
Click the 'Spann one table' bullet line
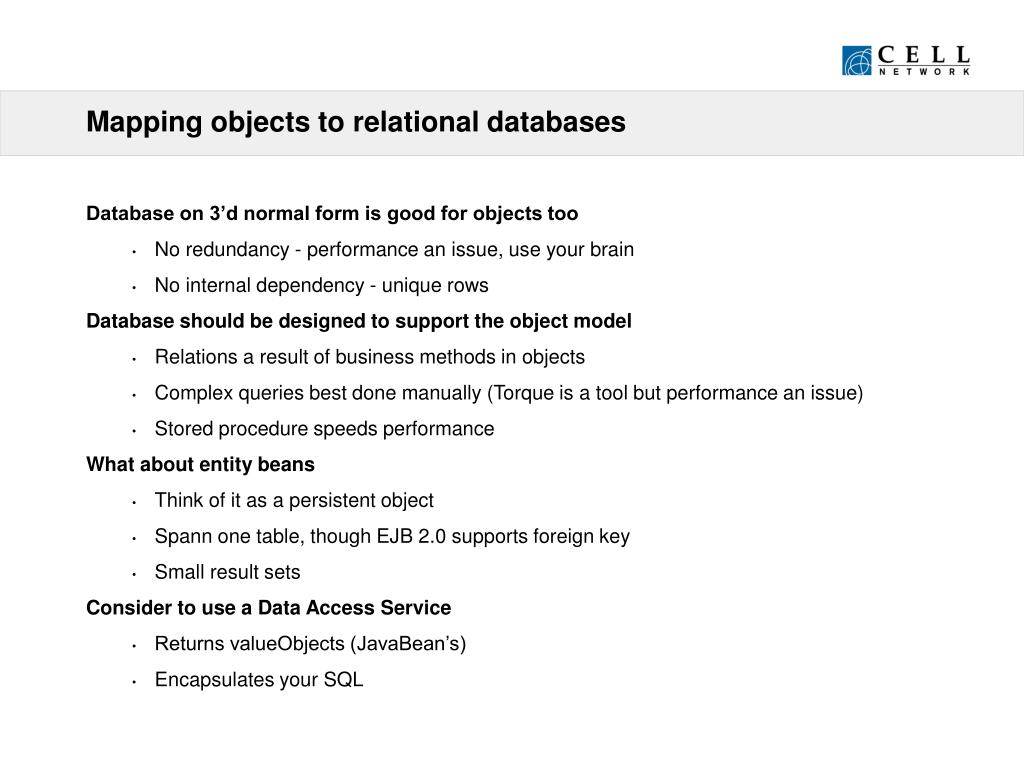pyautogui.click(x=392, y=537)
